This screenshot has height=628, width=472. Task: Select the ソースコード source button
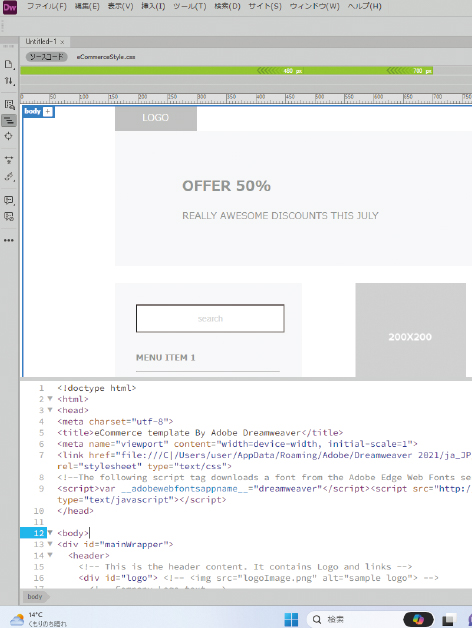(x=46, y=57)
